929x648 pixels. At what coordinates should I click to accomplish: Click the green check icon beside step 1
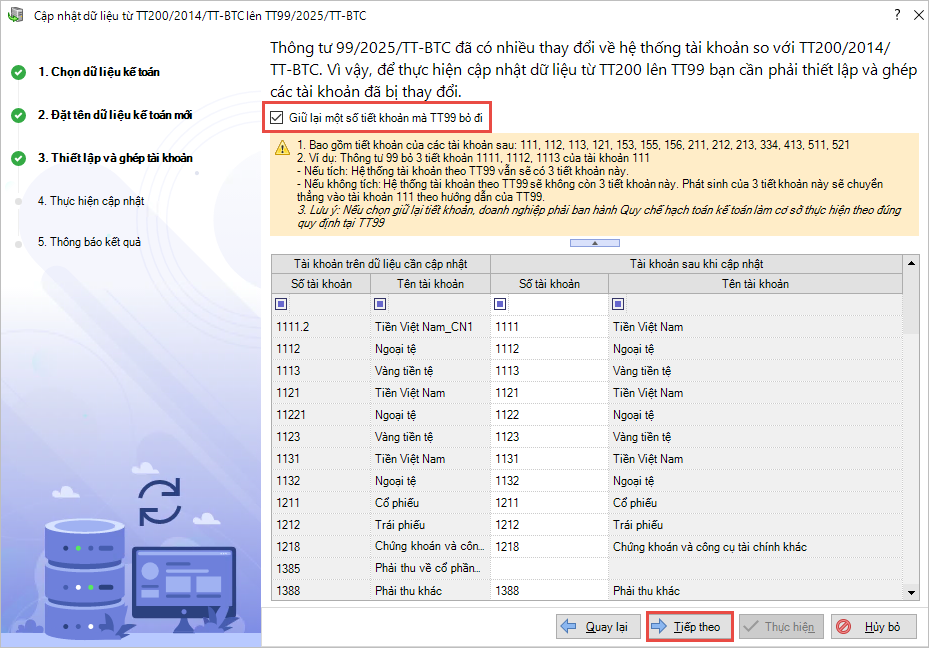18,73
